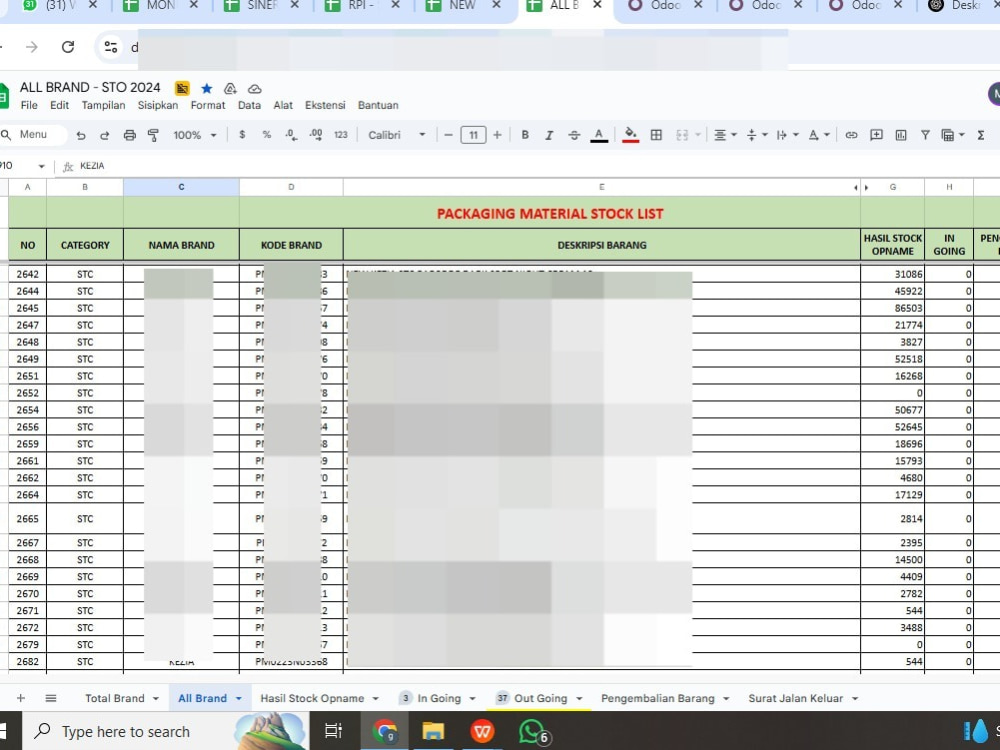
Task: Increase font size plus button
Action: (497, 135)
